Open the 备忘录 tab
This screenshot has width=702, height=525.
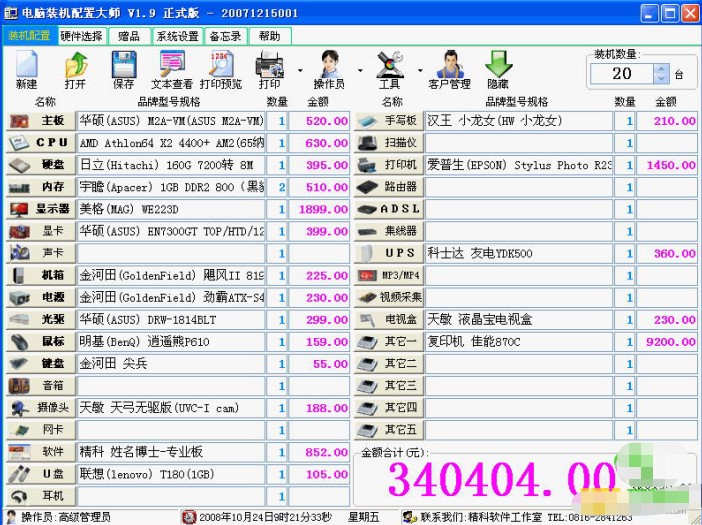(x=226, y=36)
